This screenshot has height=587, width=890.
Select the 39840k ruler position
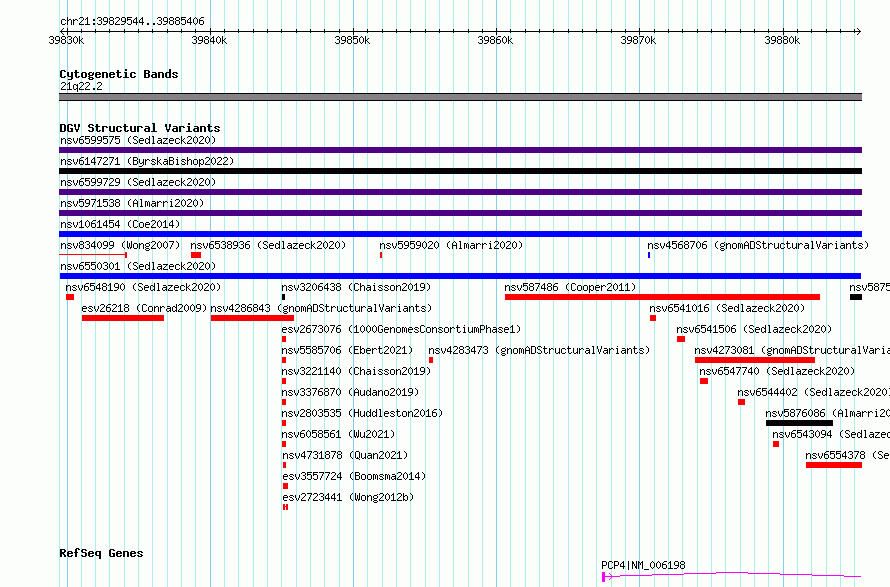209,40
